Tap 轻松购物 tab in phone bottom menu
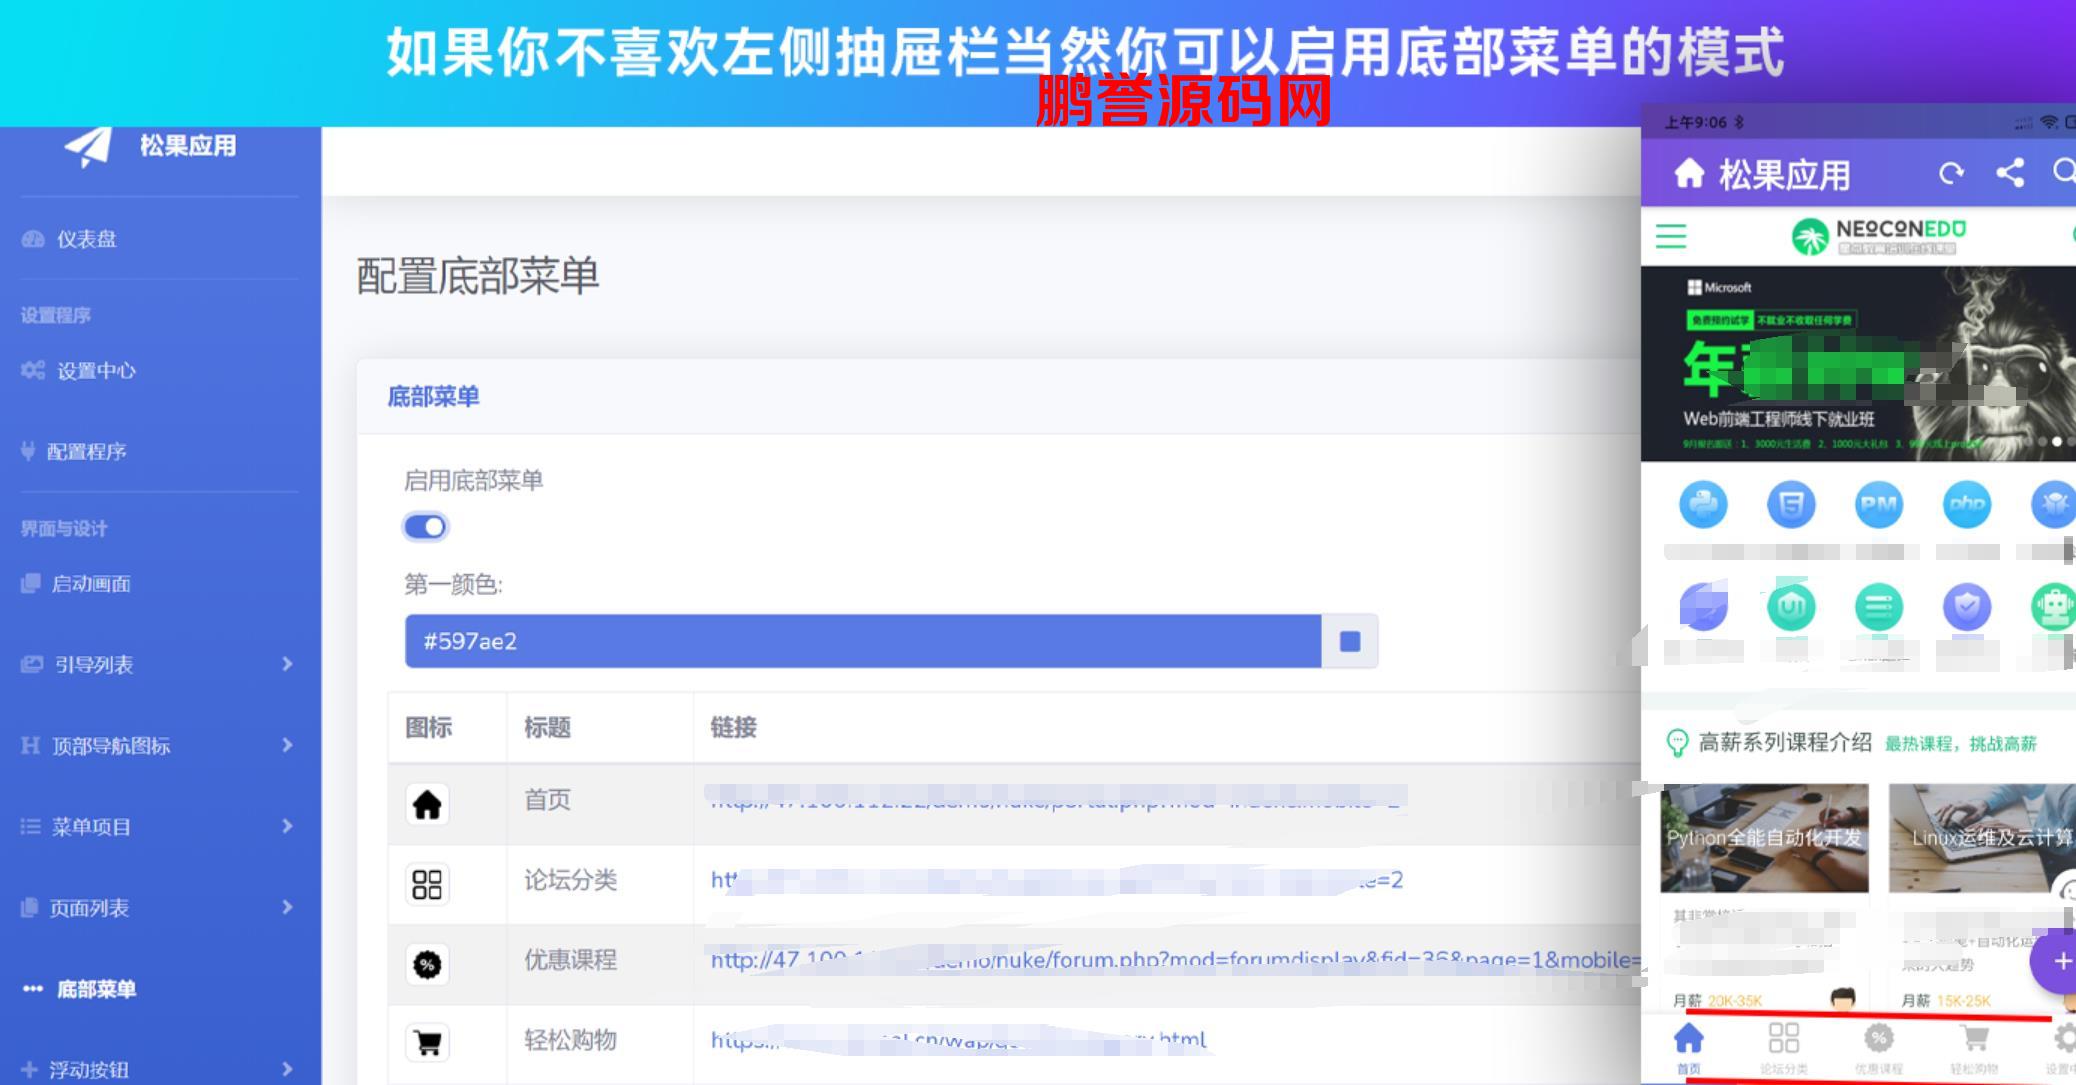Screen dimensions: 2076x1085 coord(1974,1048)
